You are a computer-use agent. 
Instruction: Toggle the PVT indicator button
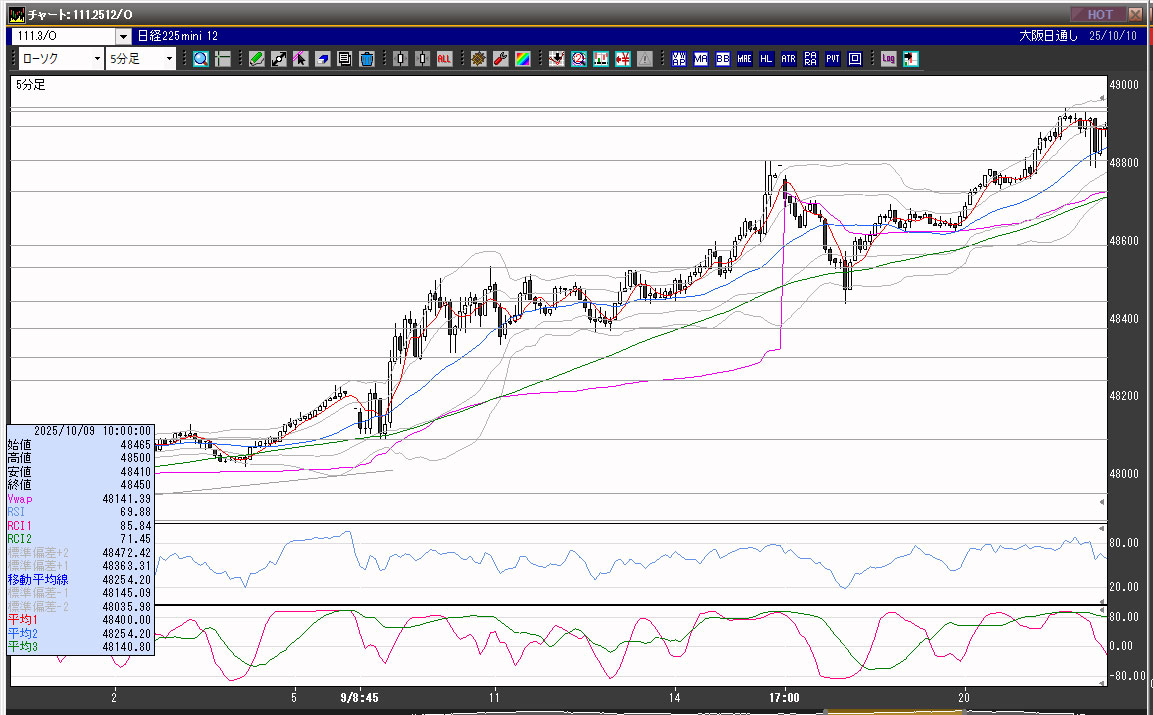pyautogui.click(x=833, y=59)
